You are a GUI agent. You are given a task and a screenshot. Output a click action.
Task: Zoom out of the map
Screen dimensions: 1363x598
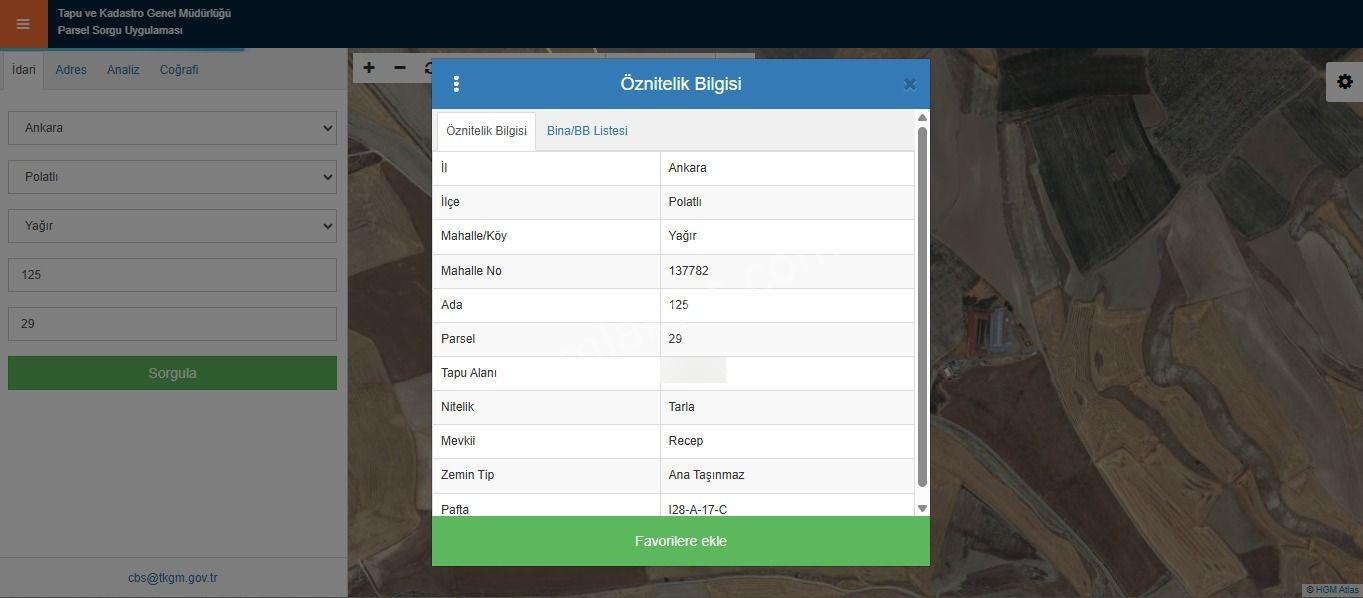[x=400, y=68]
